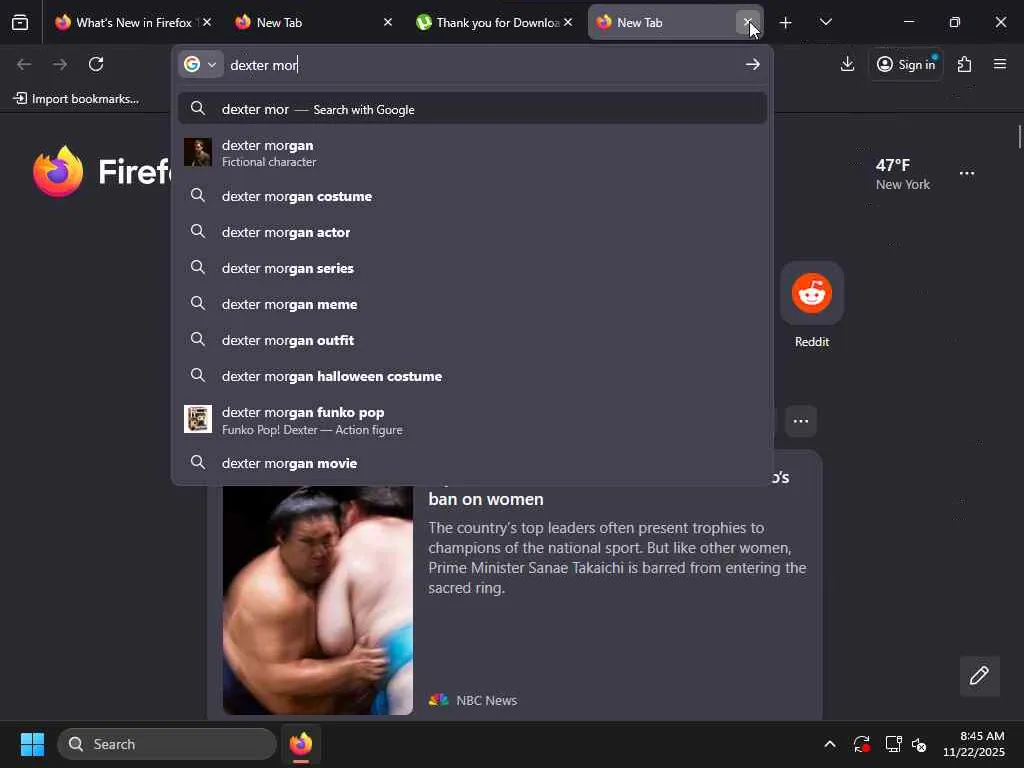Click the dexter morgan character thumbnail
The width and height of the screenshot is (1024, 768).
tap(198, 152)
